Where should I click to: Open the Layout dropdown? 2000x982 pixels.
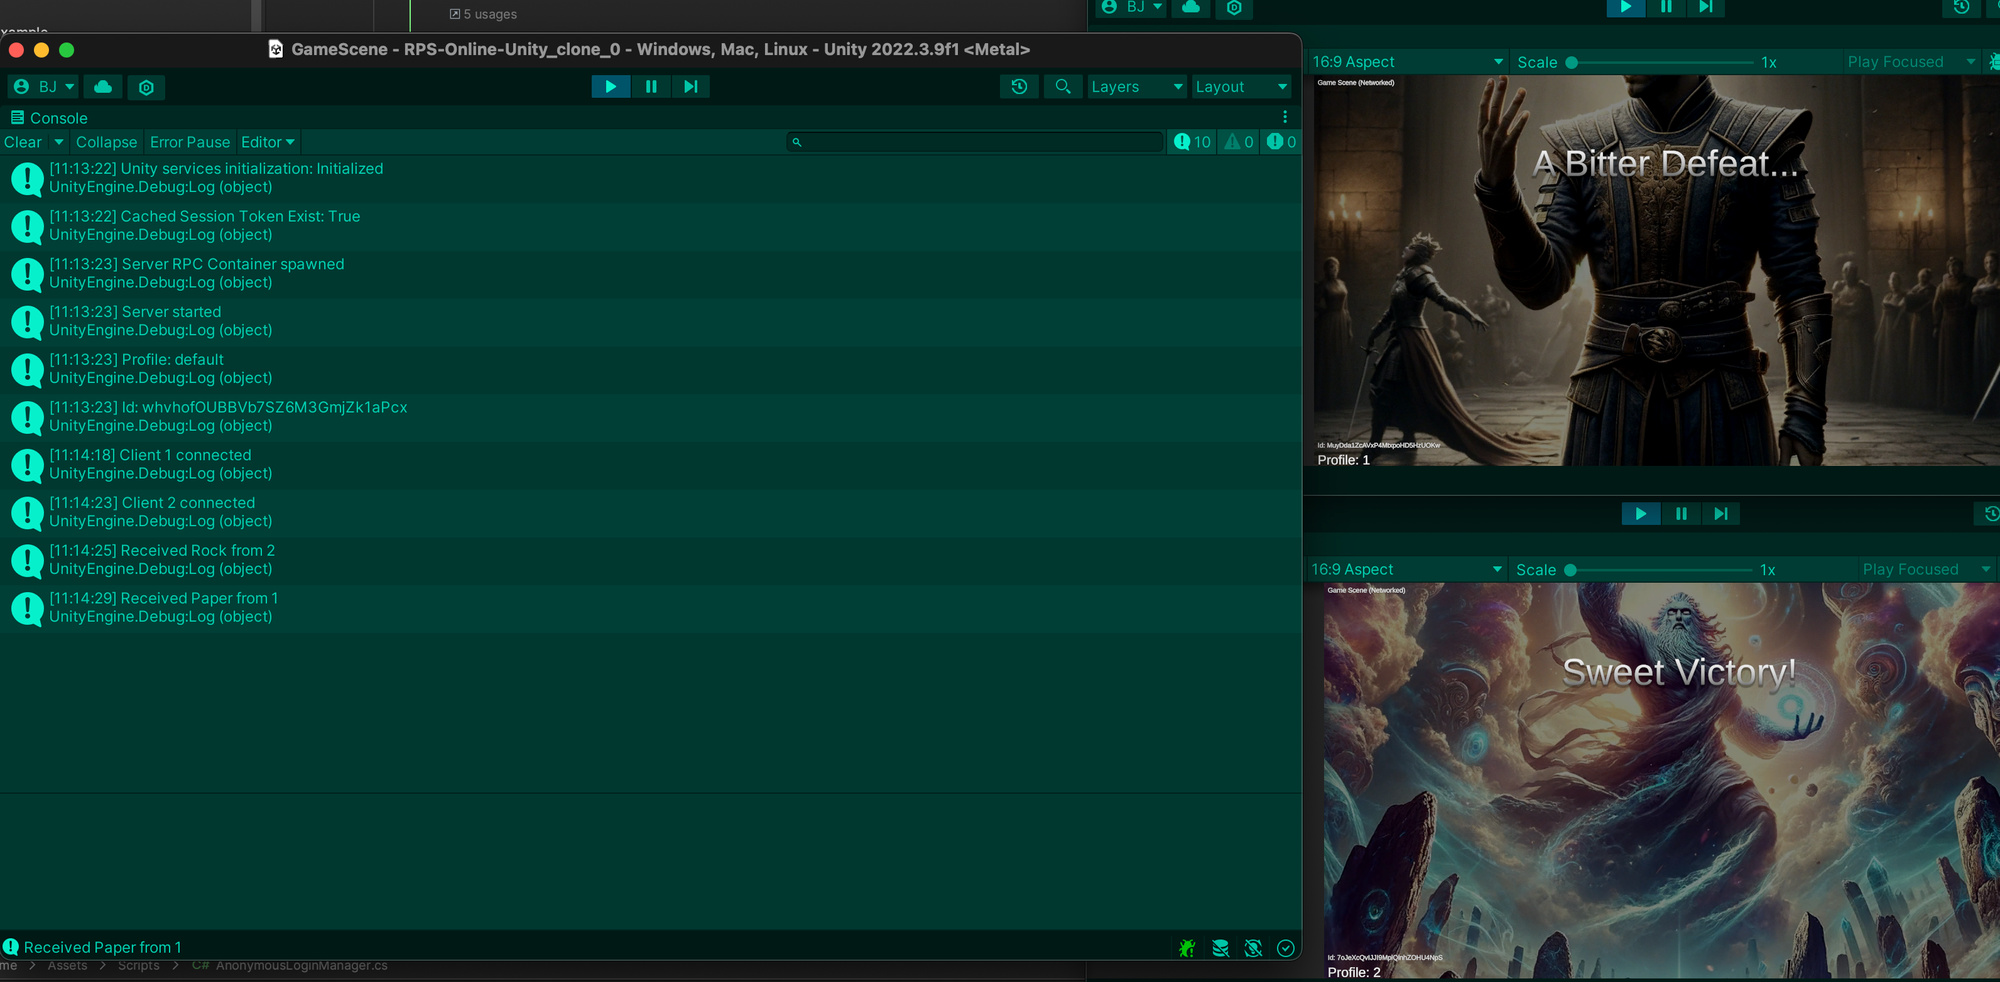coord(1241,87)
